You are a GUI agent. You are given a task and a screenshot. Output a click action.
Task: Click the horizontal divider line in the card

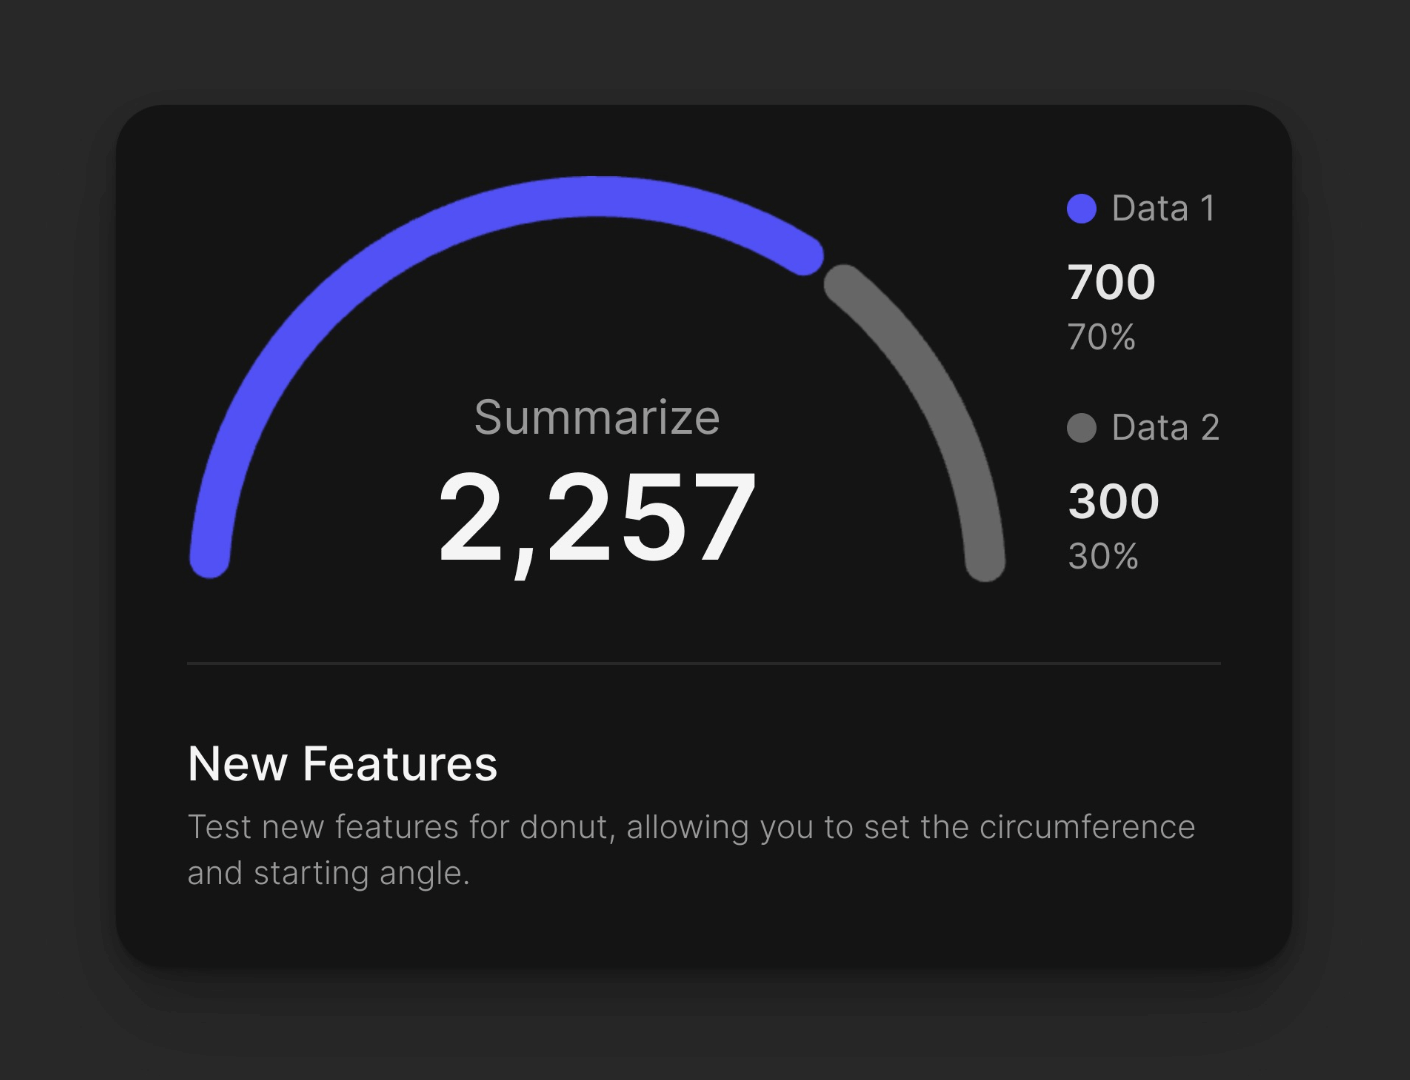click(x=703, y=663)
